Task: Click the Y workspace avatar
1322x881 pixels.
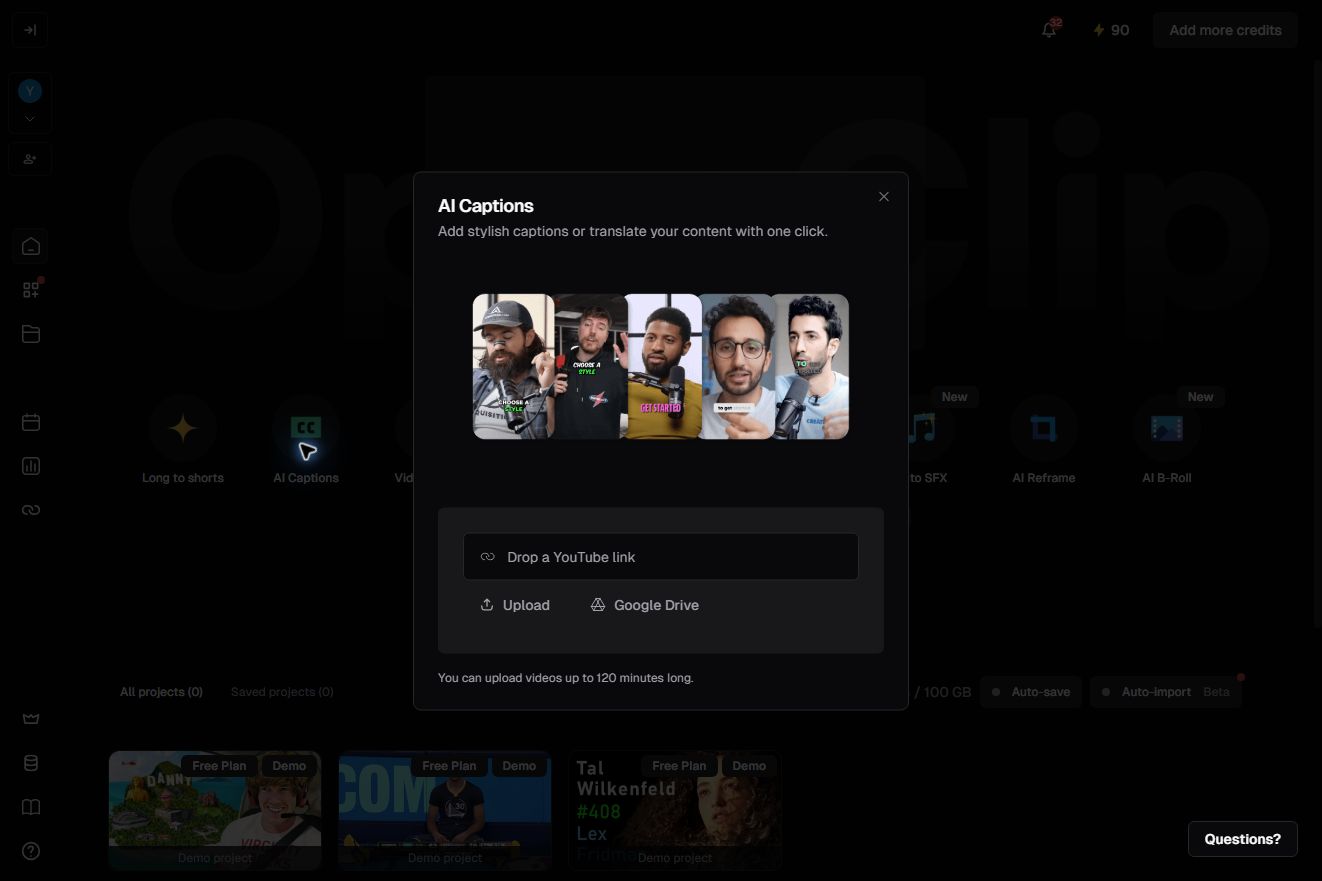Action: pyautogui.click(x=30, y=91)
